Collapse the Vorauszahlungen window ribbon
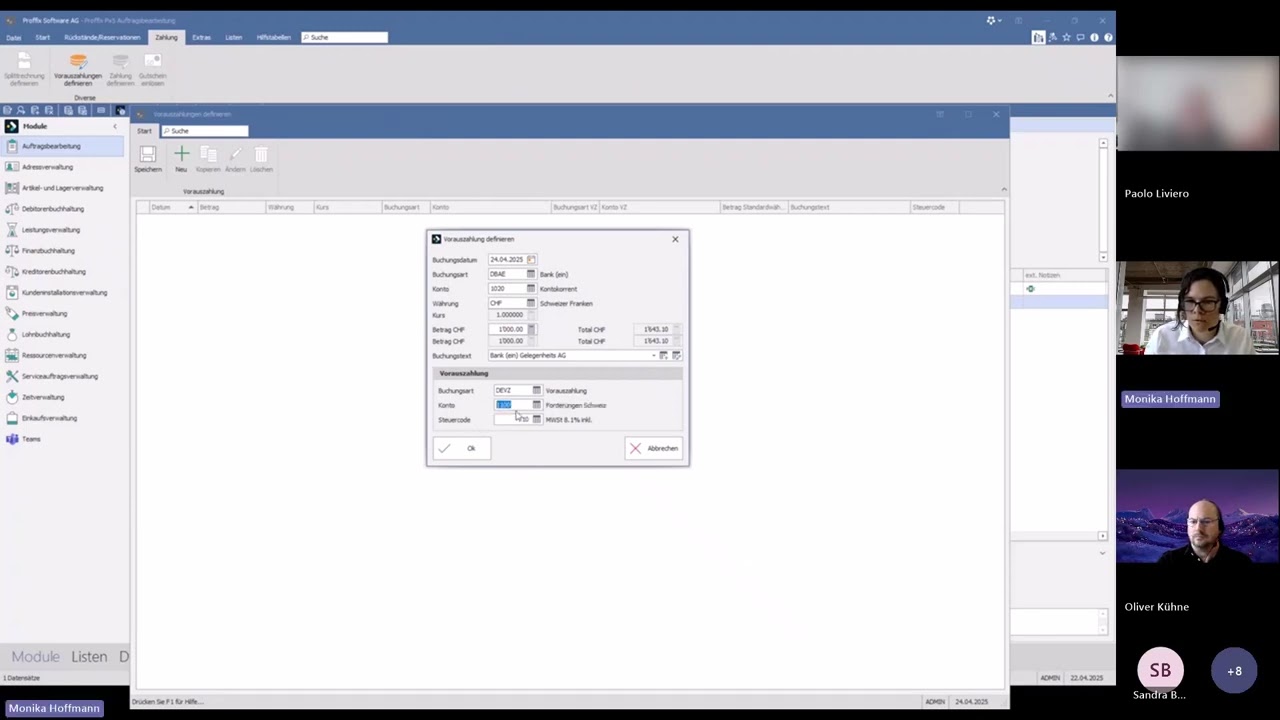Image resolution: width=1280 pixels, height=720 pixels. (1003, 190)
